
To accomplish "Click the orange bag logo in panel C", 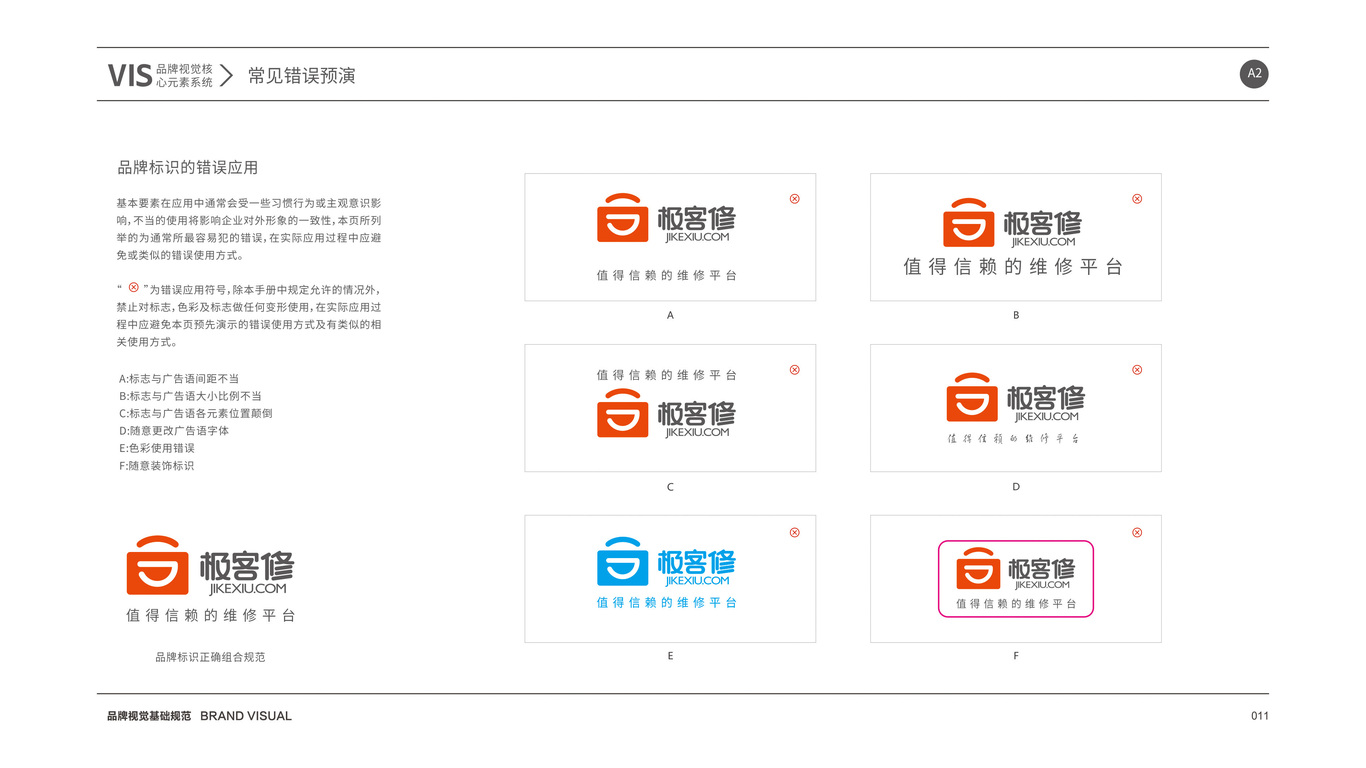I will (623, 414).
